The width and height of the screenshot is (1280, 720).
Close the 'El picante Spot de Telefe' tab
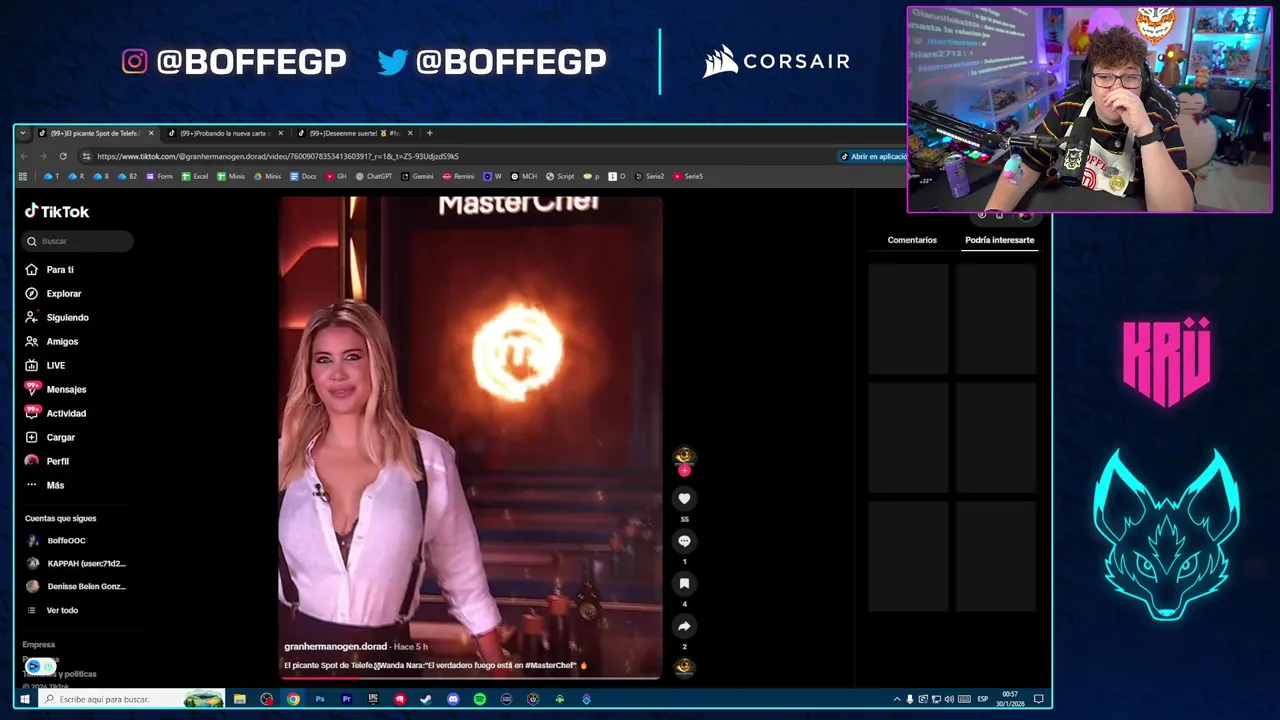(151, 133)
